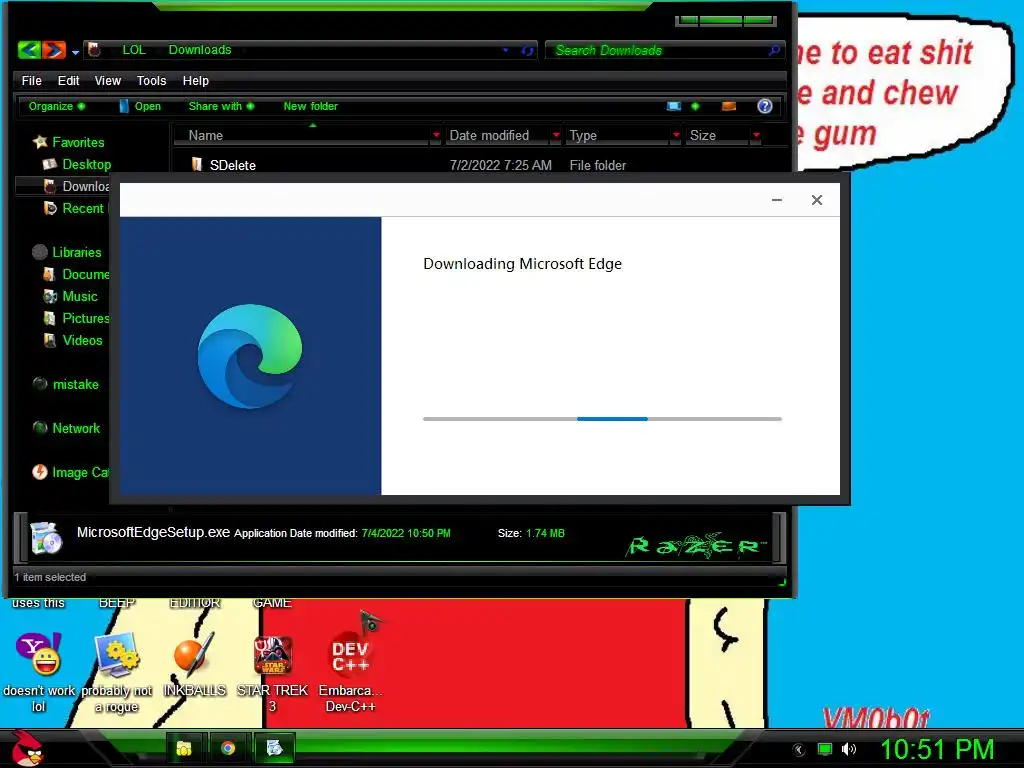Open the Share with dropdown
This screenshot has height=768, width=1024.
(221, 106)
